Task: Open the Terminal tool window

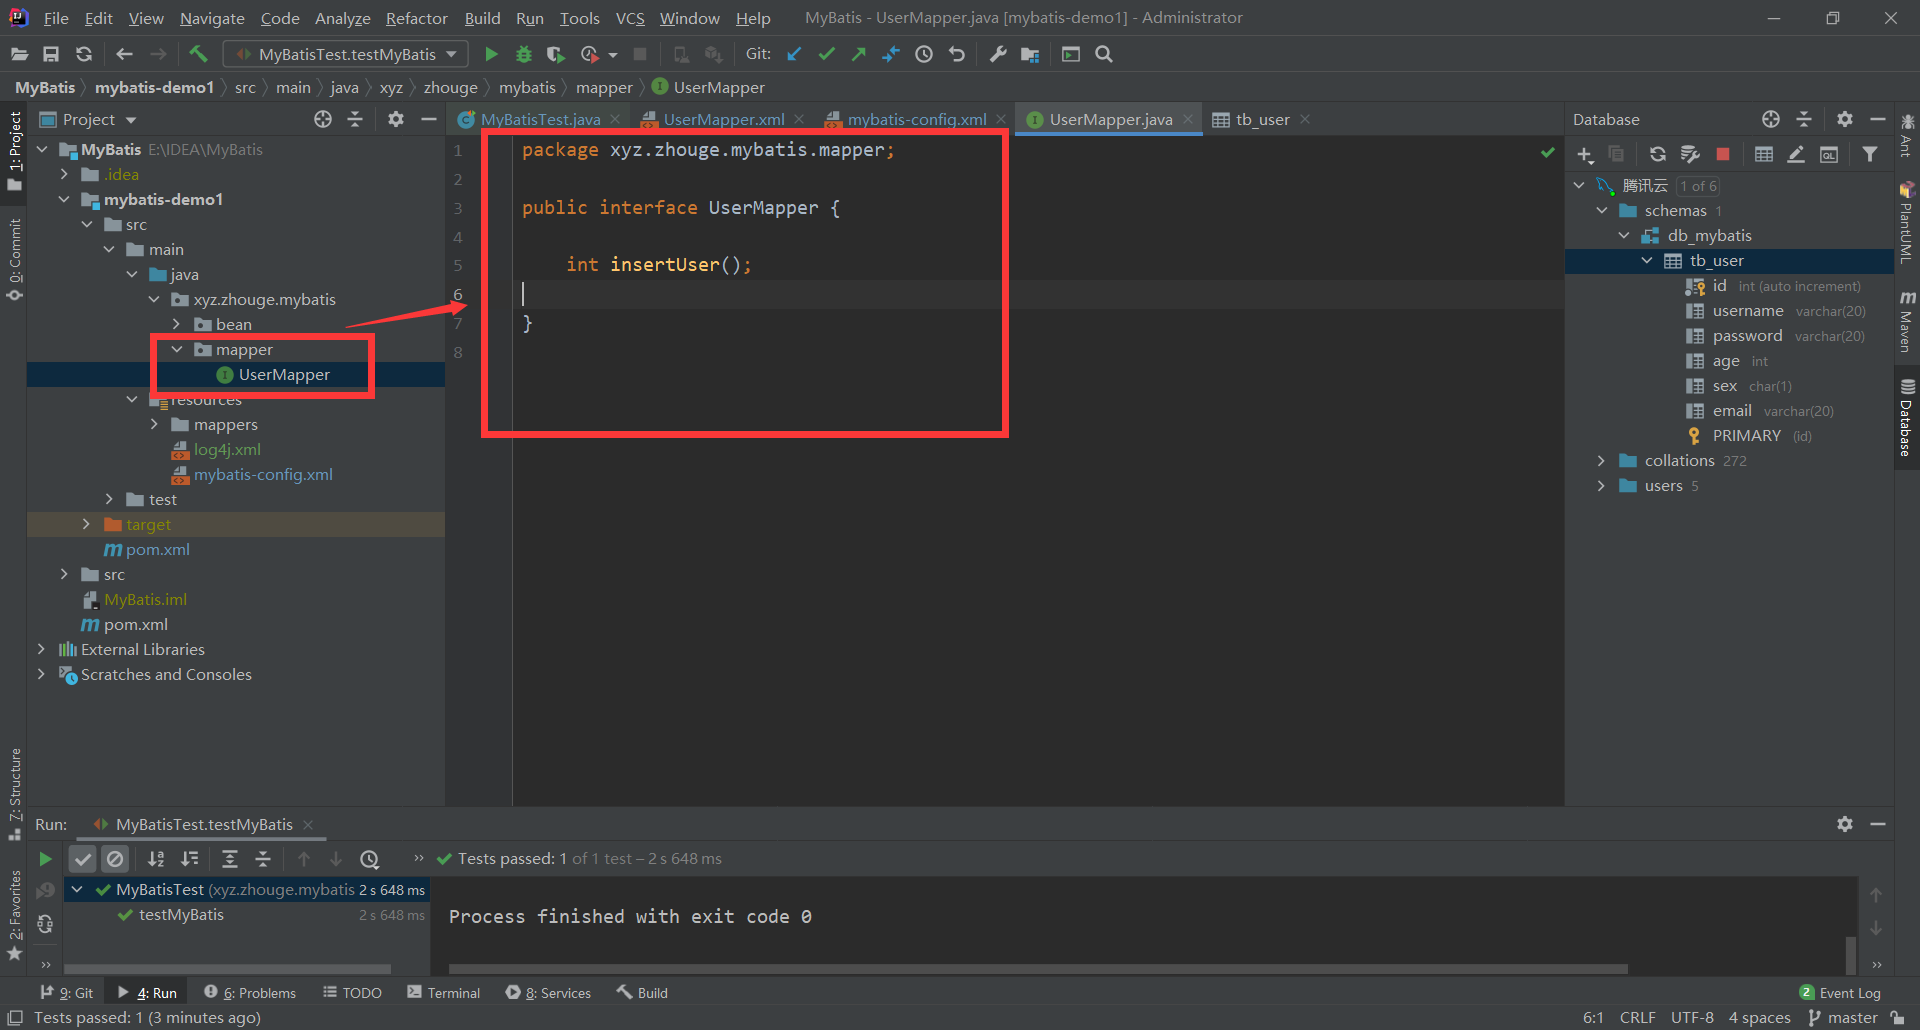Action: pyautogui.click(x=444, y=993)
